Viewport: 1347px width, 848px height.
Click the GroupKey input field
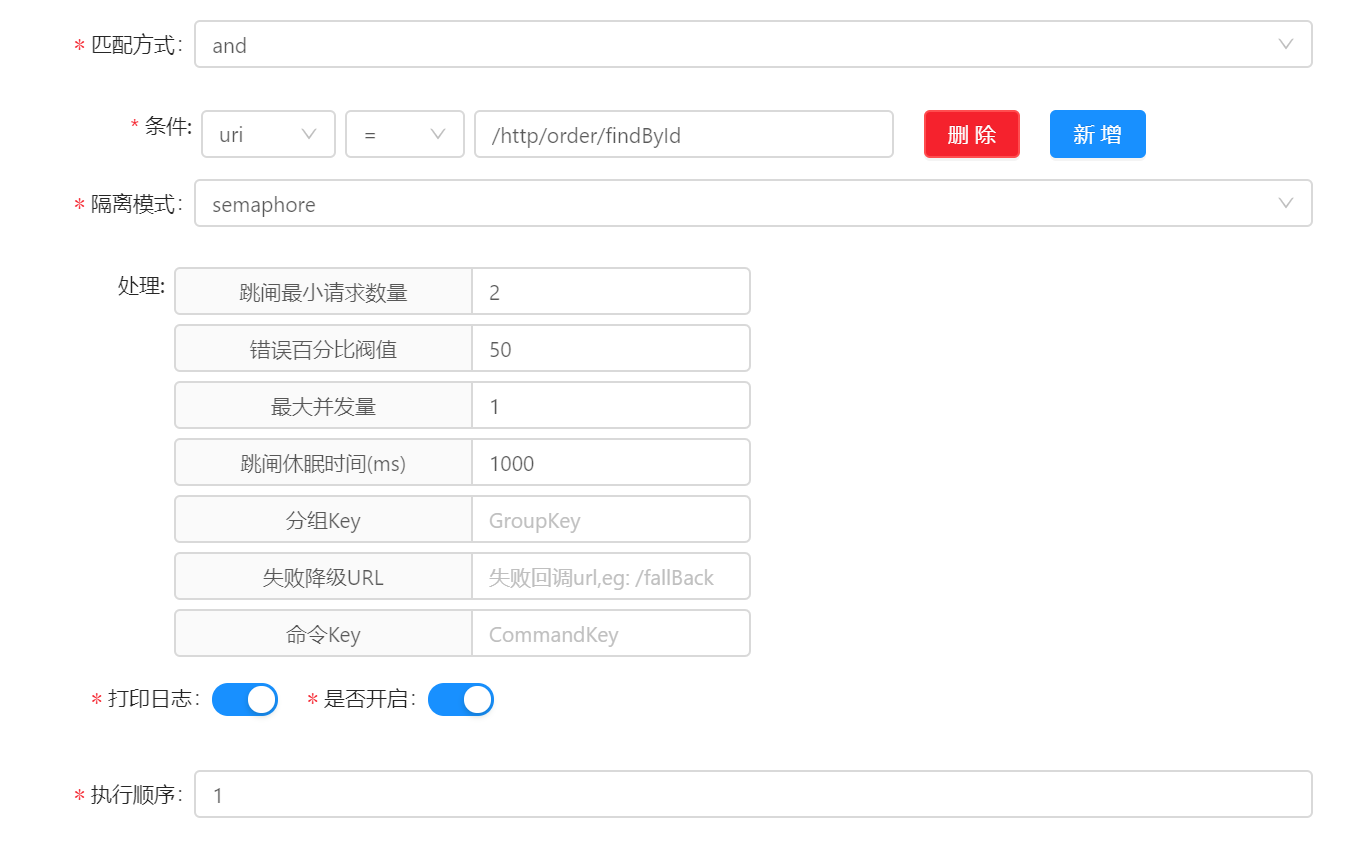pos(611,520)
